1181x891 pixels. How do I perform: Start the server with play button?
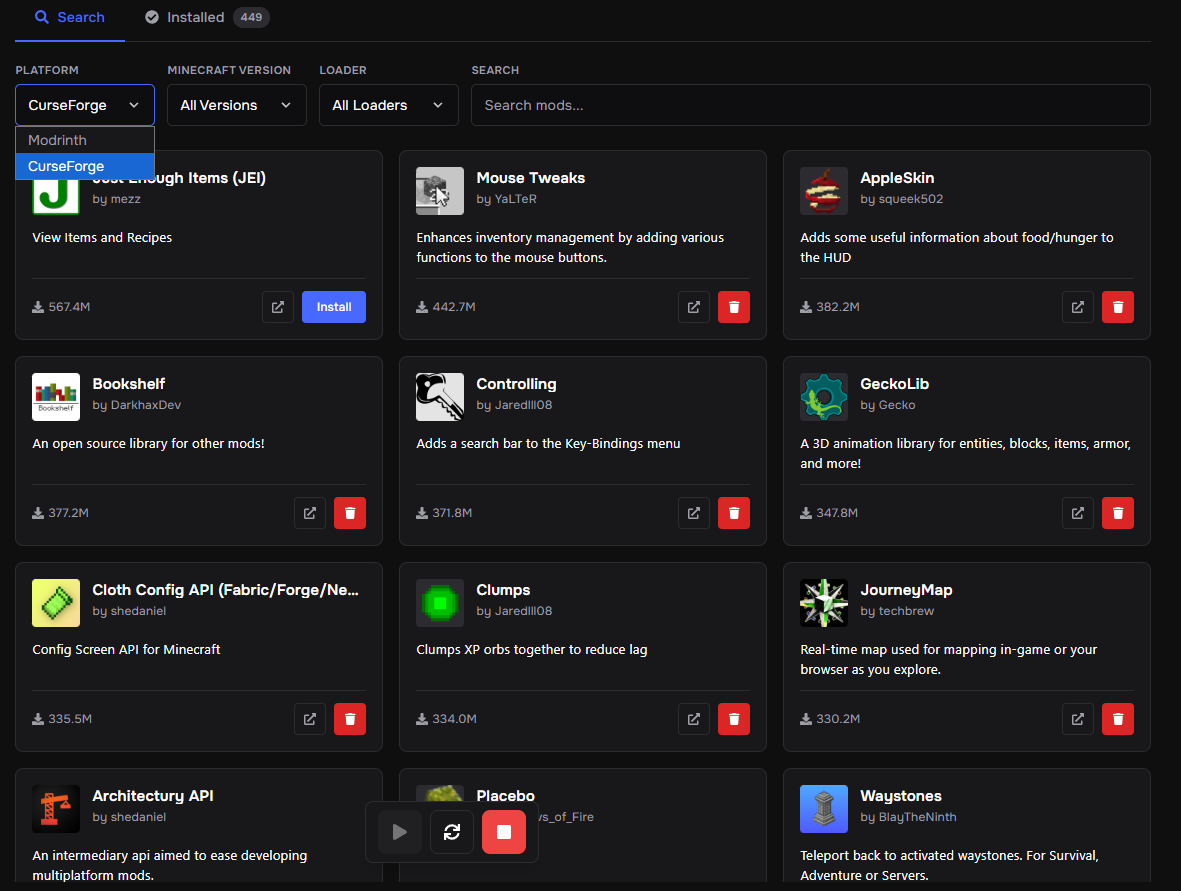click(400, 832)
